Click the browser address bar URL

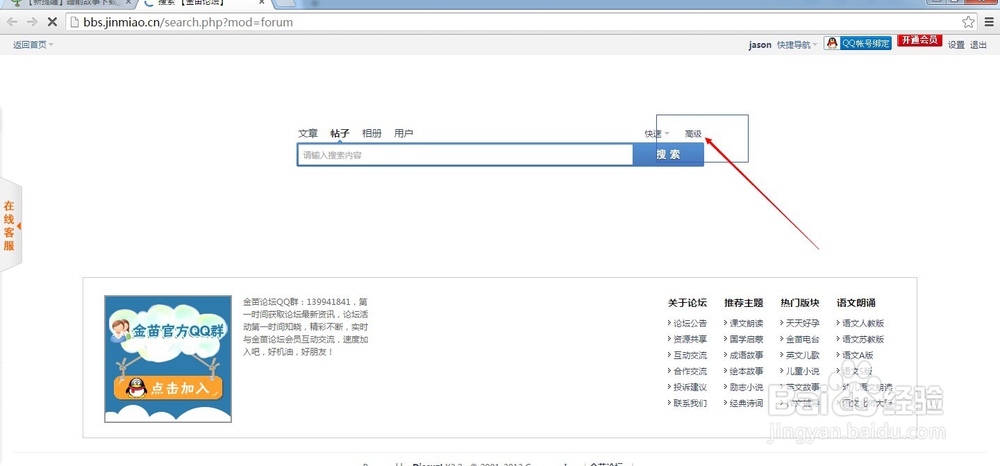(x=188, y=22)
